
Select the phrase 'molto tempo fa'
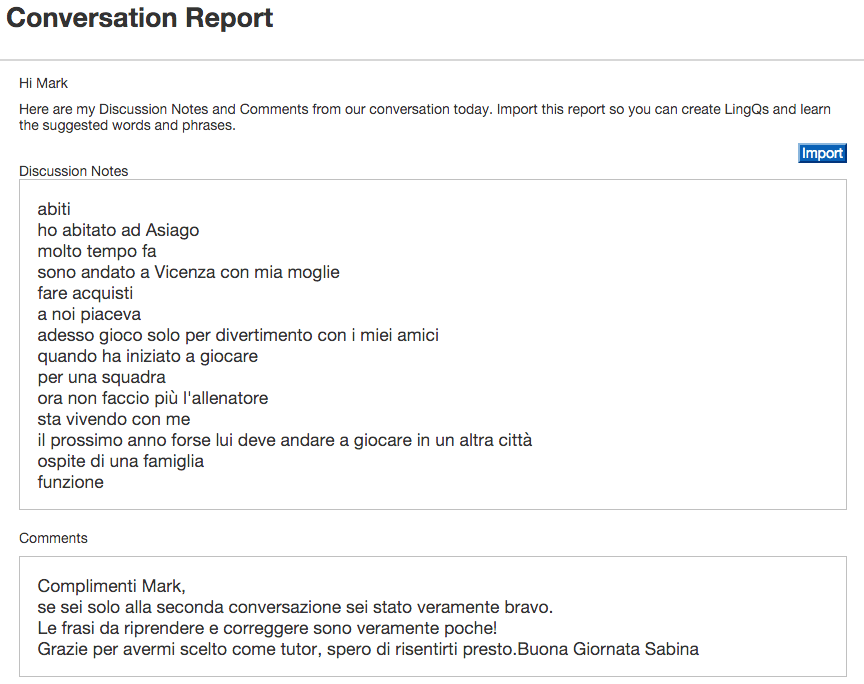(97, 251)
